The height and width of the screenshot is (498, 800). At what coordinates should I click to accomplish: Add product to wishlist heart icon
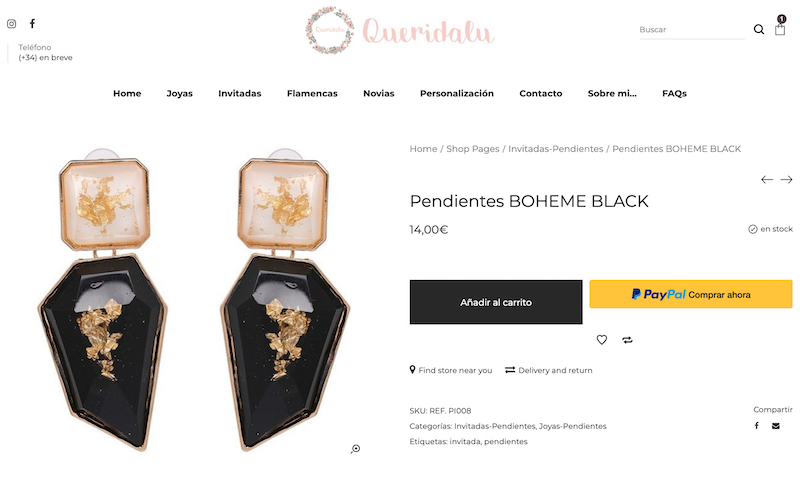[x=602, y=340]
